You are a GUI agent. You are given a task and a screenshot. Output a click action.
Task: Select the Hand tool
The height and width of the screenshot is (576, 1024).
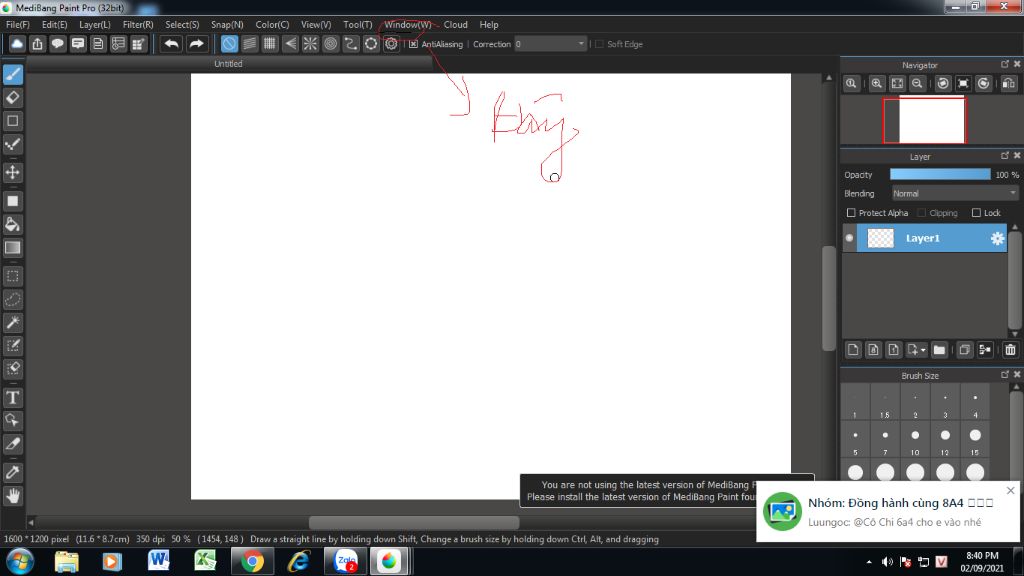pyautogui.click(x=12, y=496)
